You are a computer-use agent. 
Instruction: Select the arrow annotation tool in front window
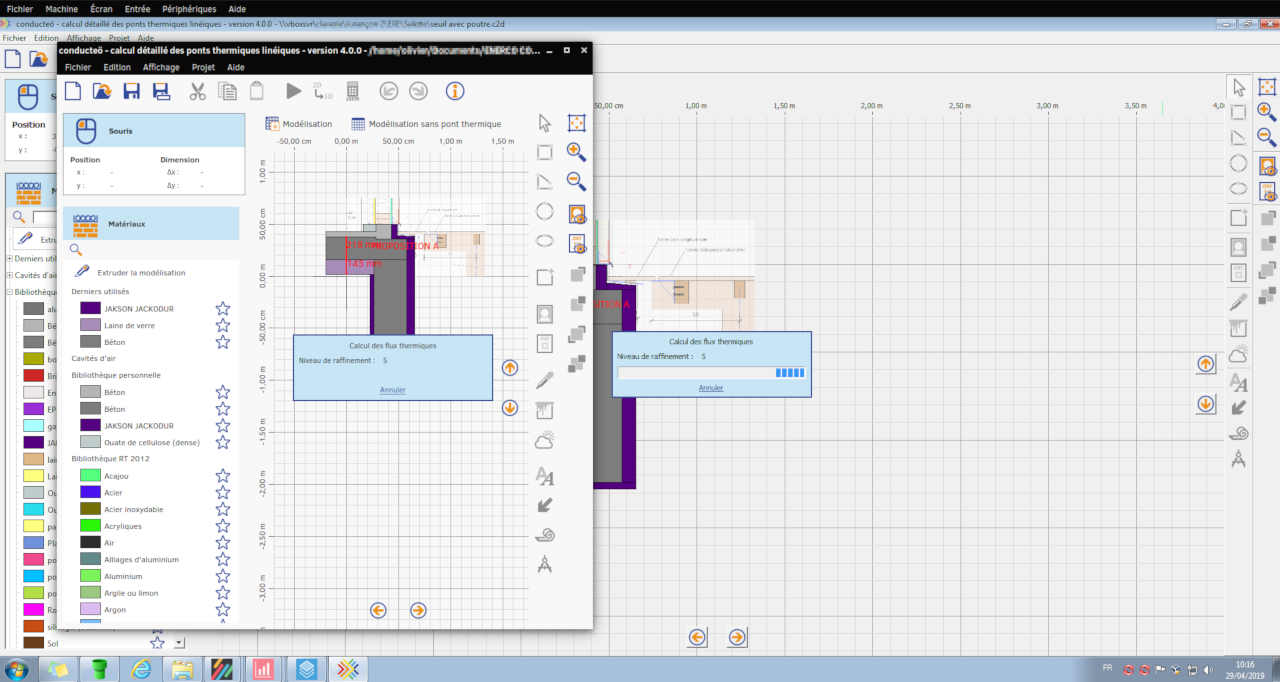point(545,505)
